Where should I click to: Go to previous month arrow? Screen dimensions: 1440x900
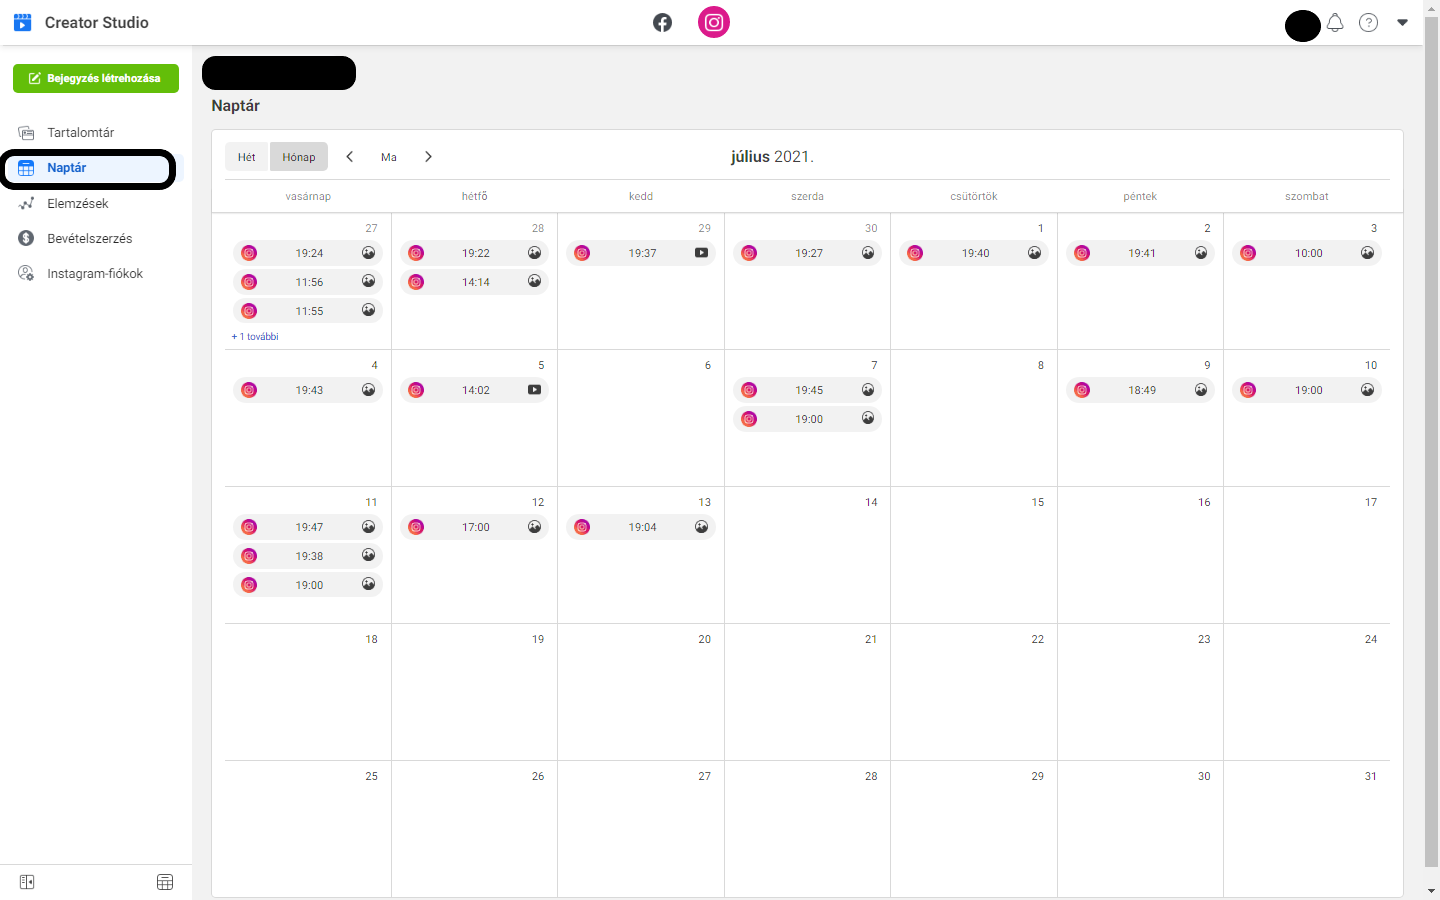[350, 157]
